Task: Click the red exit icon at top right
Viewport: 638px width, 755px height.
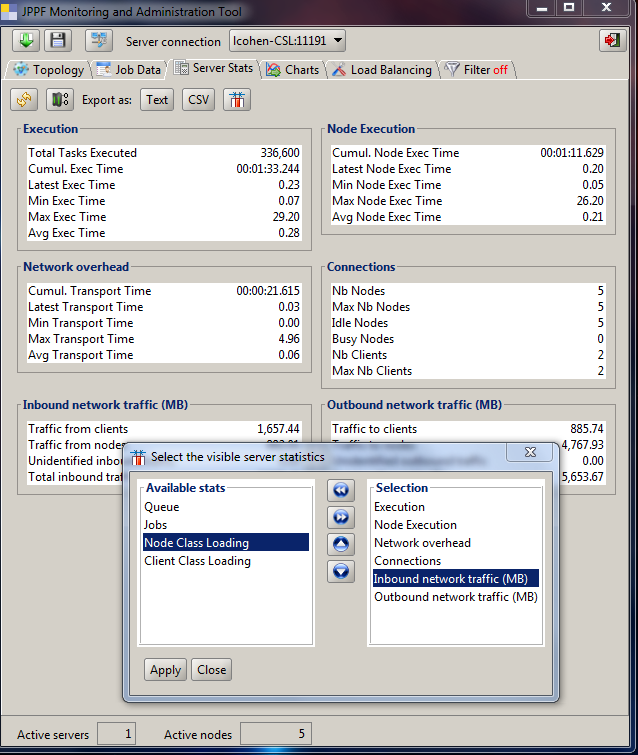Action: pos(611,40)
